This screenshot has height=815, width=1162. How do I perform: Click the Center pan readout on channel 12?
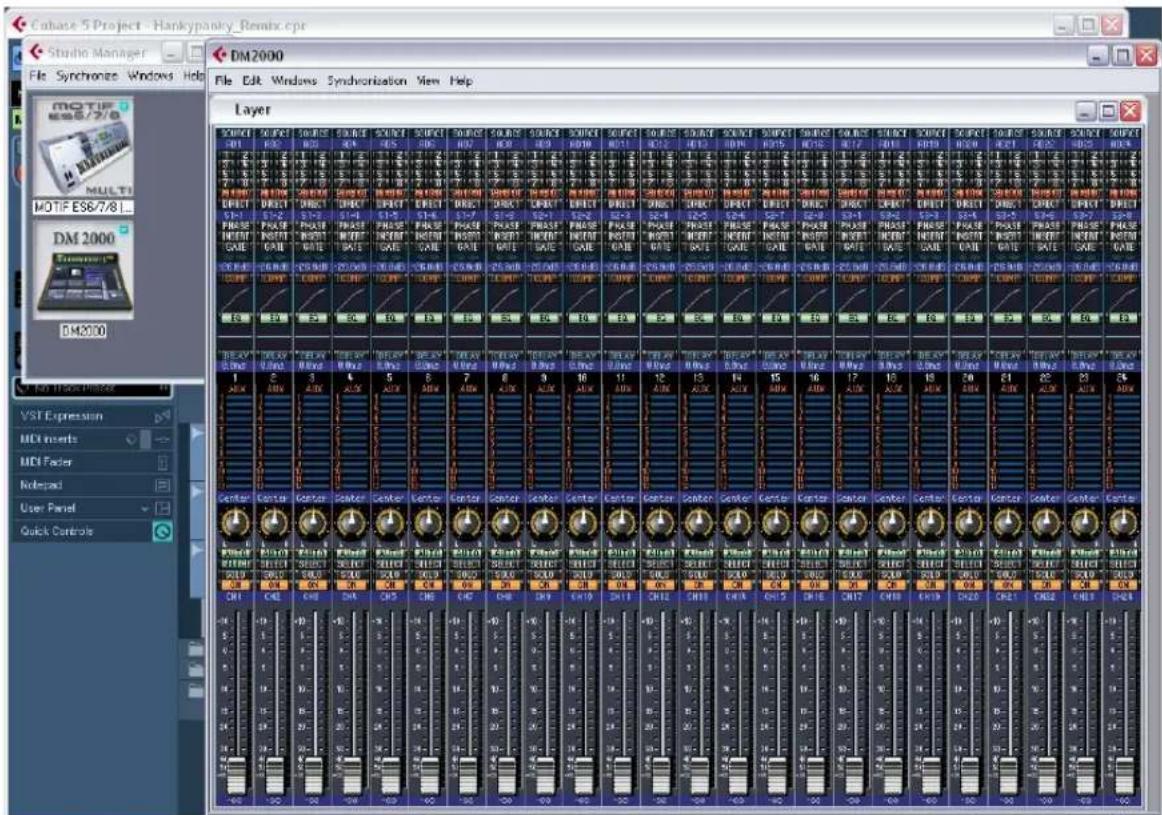[x=660, y=499]
